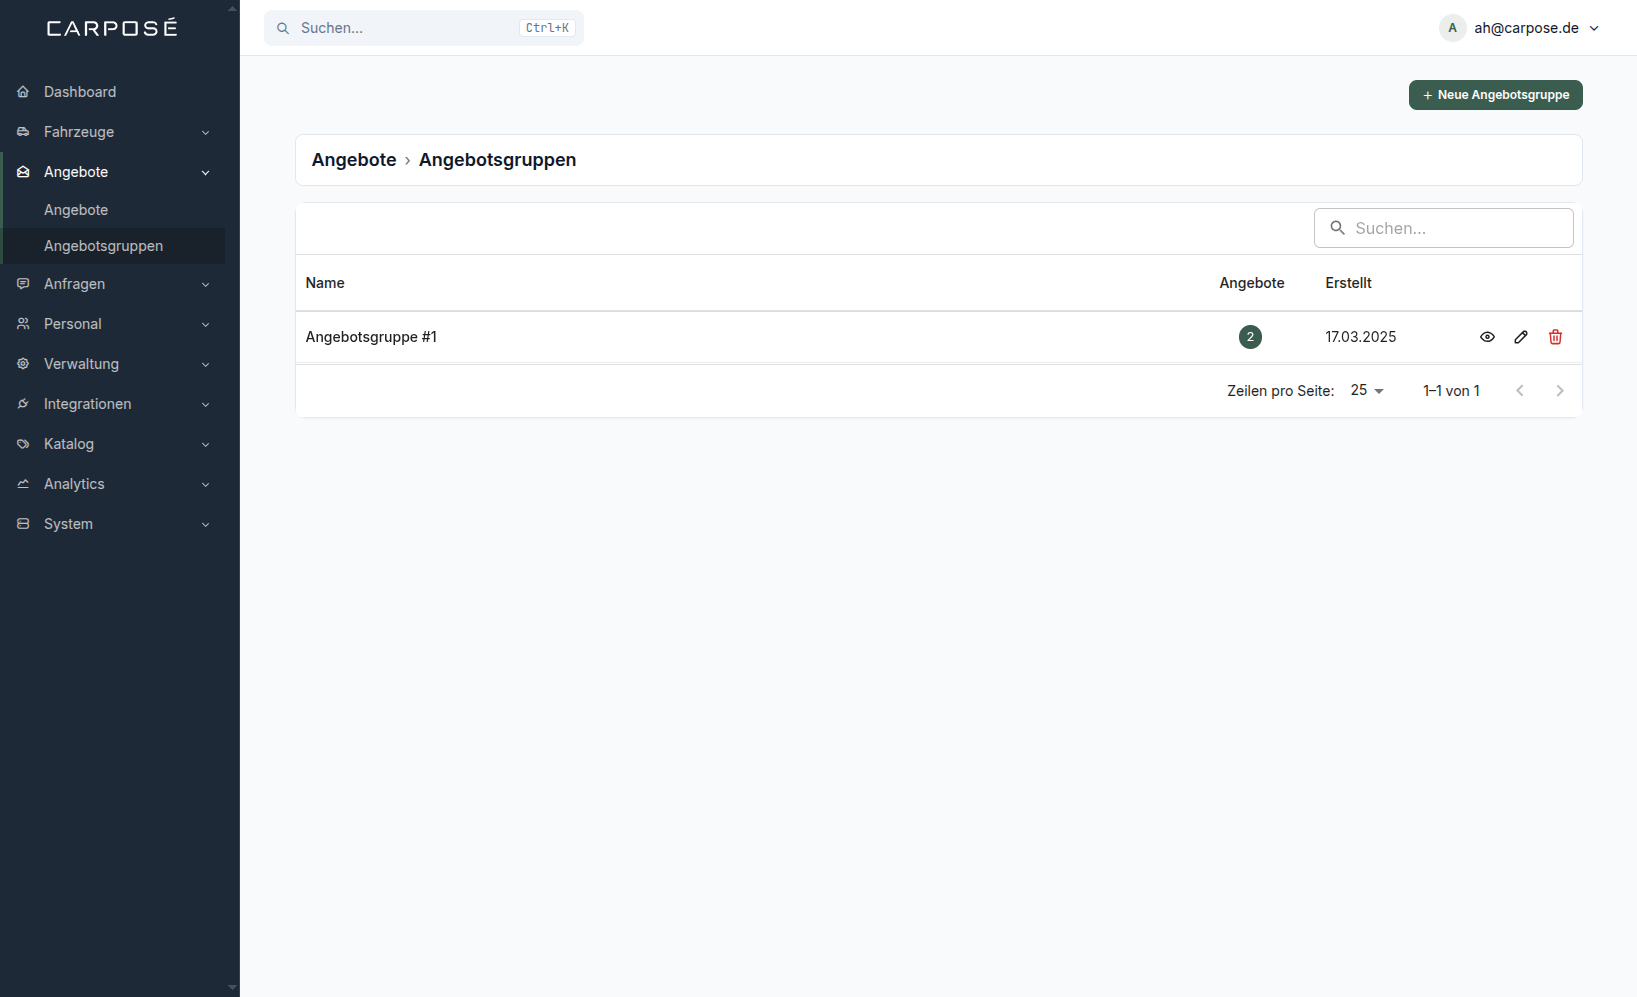Go to next page arrow
The height and width of the screenshot is (997, 1637).
(x=1559, y=391)
